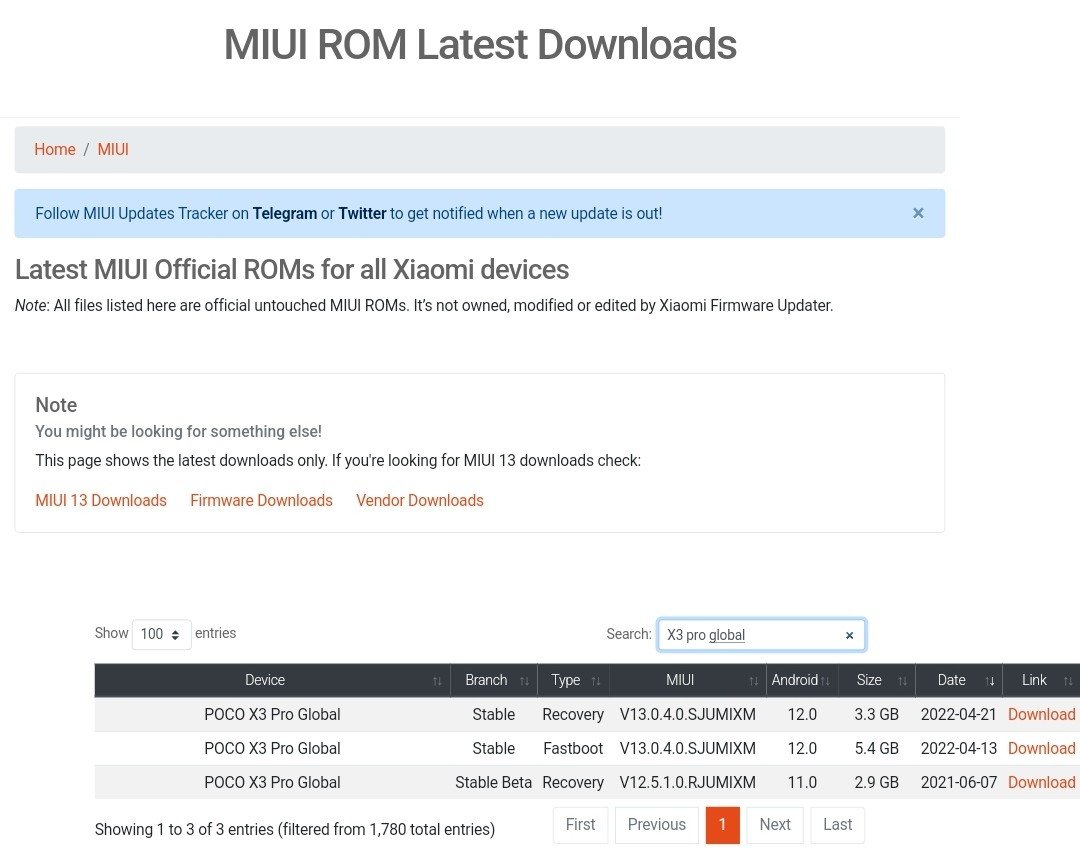Select the 2021-06-07 date cell
Image resolution: width=1080 pixels, height=853 pixels.
pyautogui.click(x=959, y=783)
